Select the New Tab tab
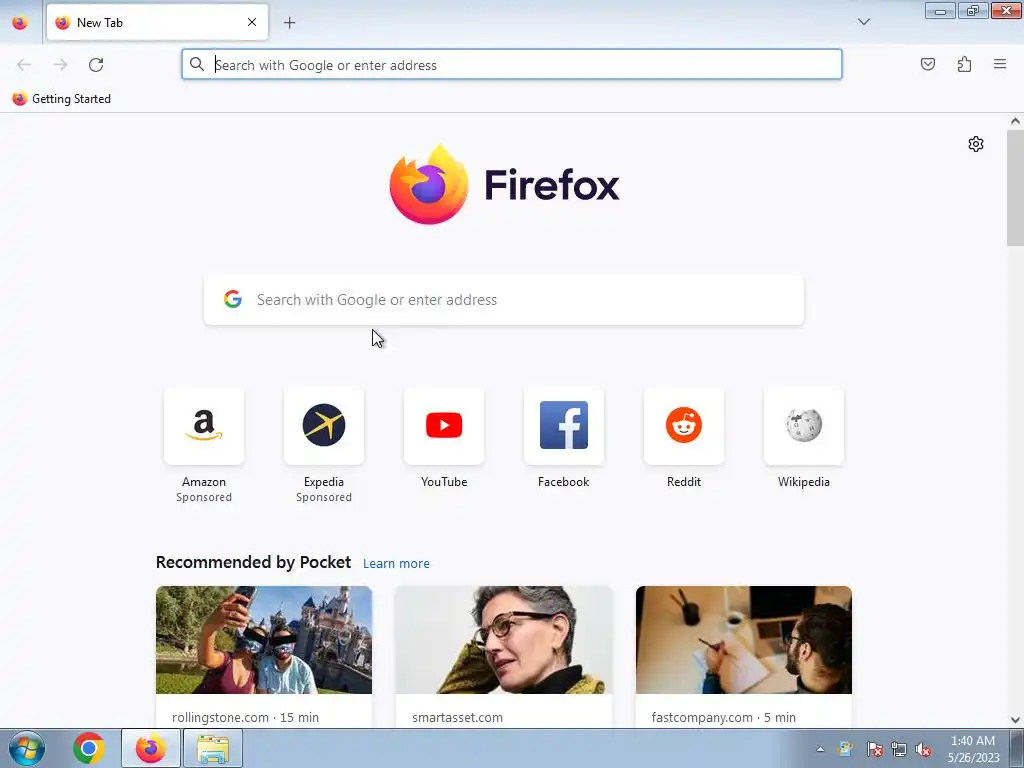1024x768 pixels. [x=157, y=22]
